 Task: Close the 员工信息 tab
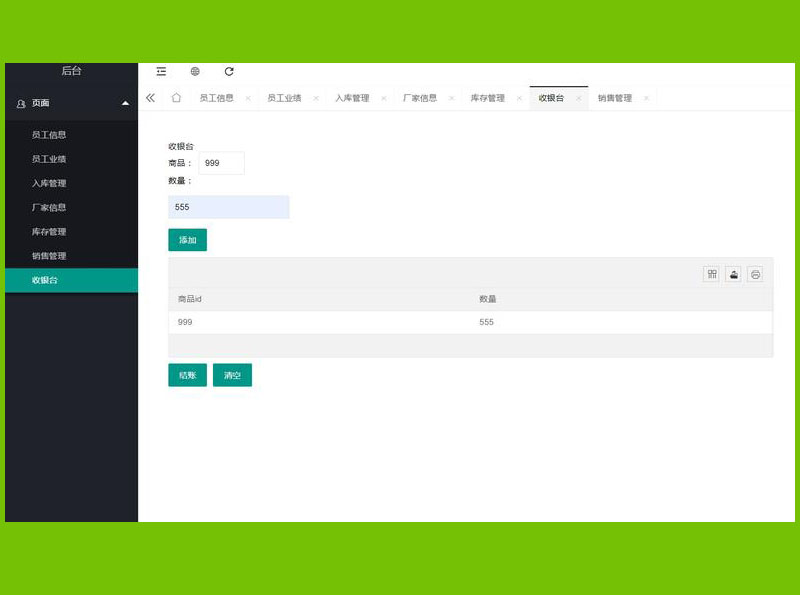[x=248, y=98]
